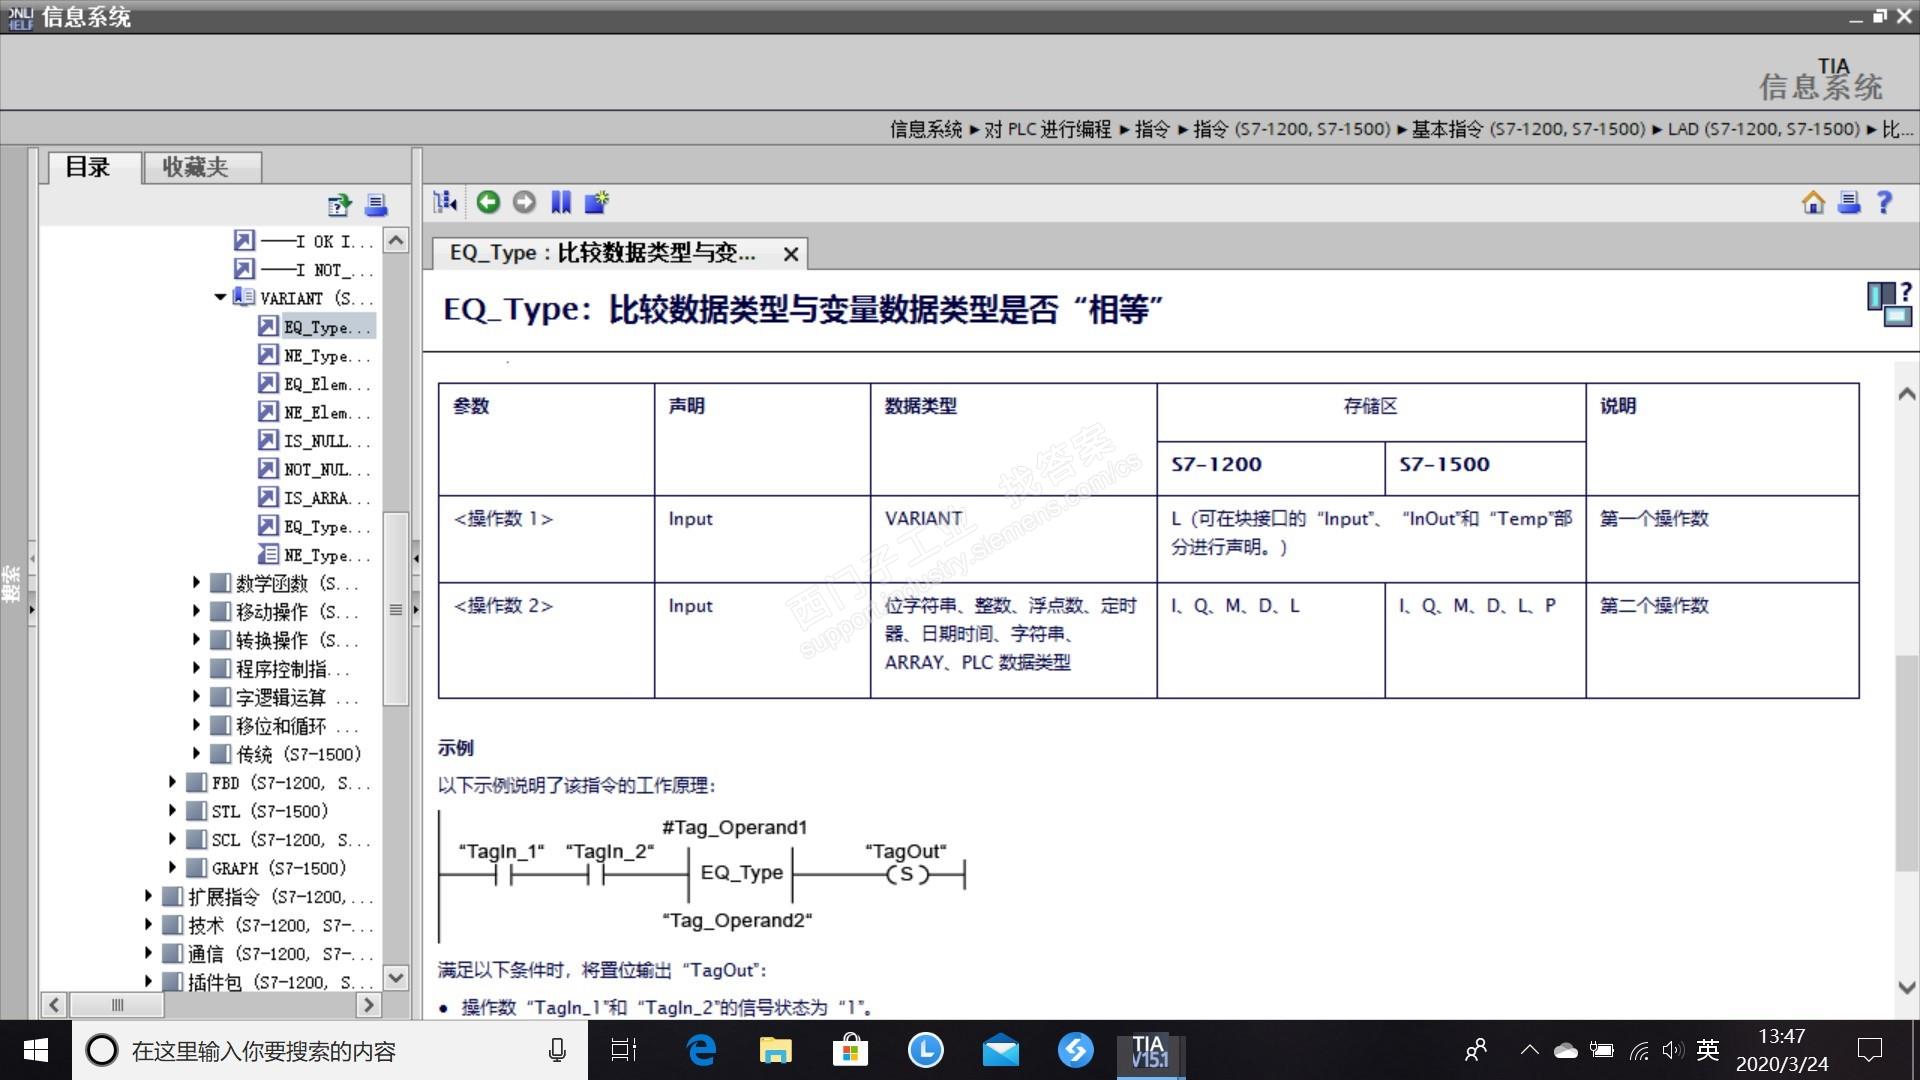
Task: Open TIA V15.1 from the taskbar
Action: coord(1150,1051)
